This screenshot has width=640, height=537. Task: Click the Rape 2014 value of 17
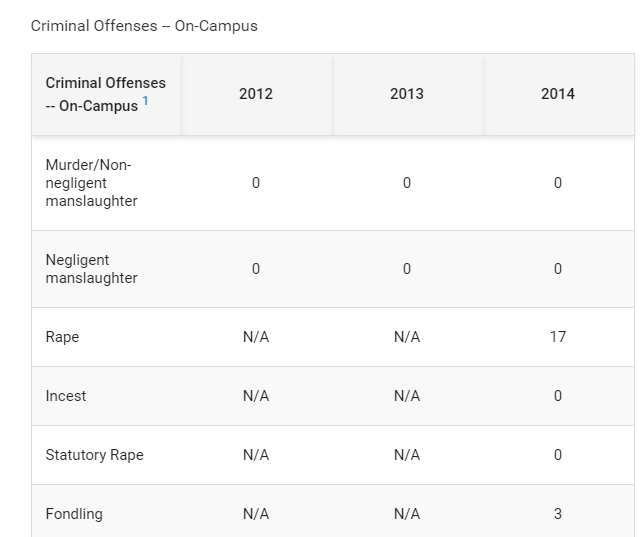[x=558, y=337]
